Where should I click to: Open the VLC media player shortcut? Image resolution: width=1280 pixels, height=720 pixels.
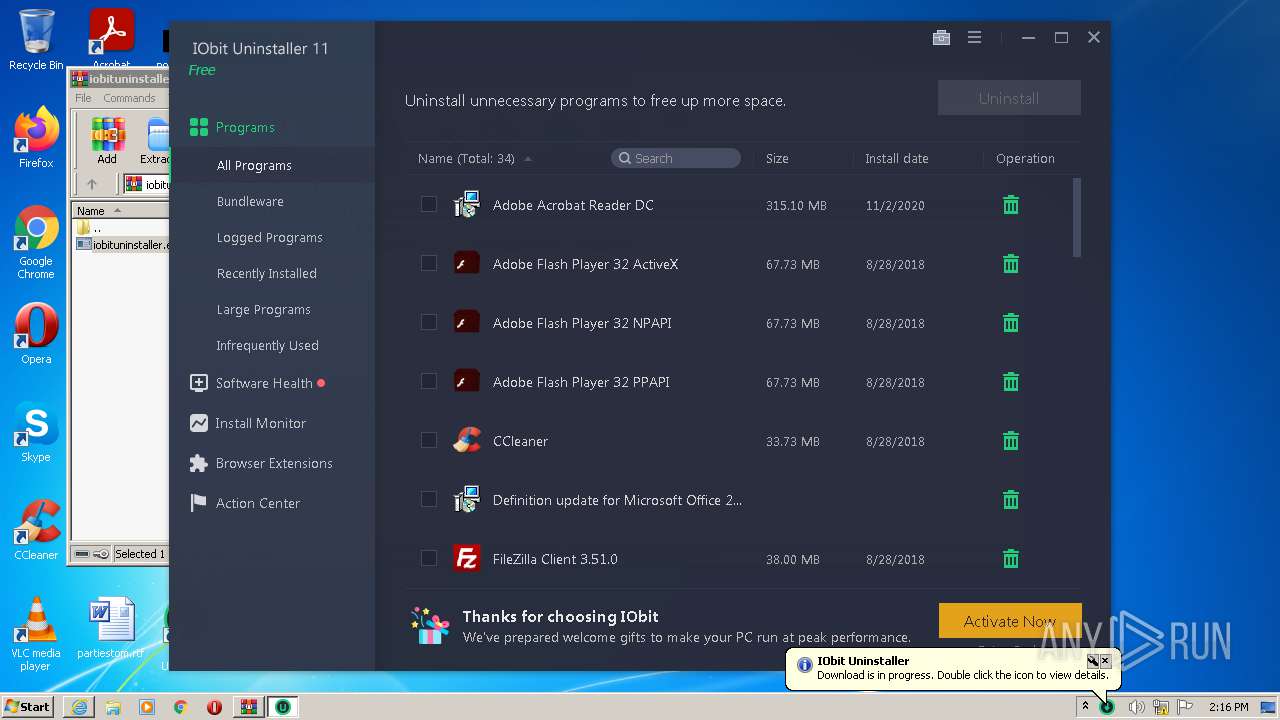click(36, 634)
